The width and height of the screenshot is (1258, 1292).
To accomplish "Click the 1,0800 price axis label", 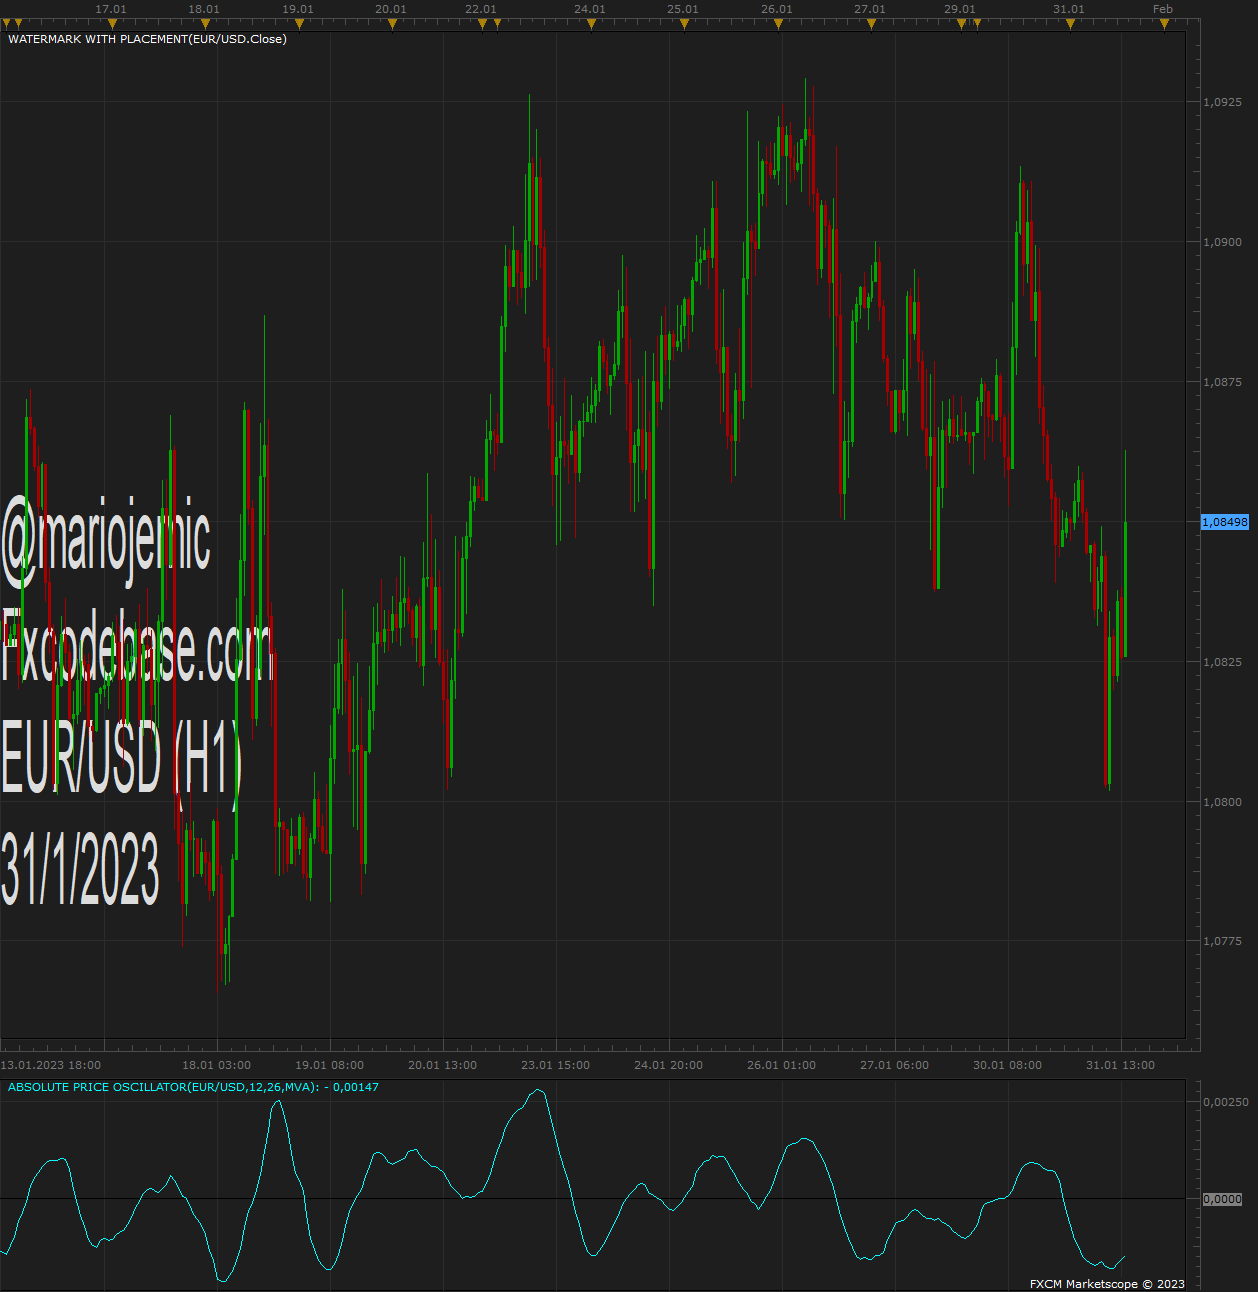I will (x=1222, y=802).
